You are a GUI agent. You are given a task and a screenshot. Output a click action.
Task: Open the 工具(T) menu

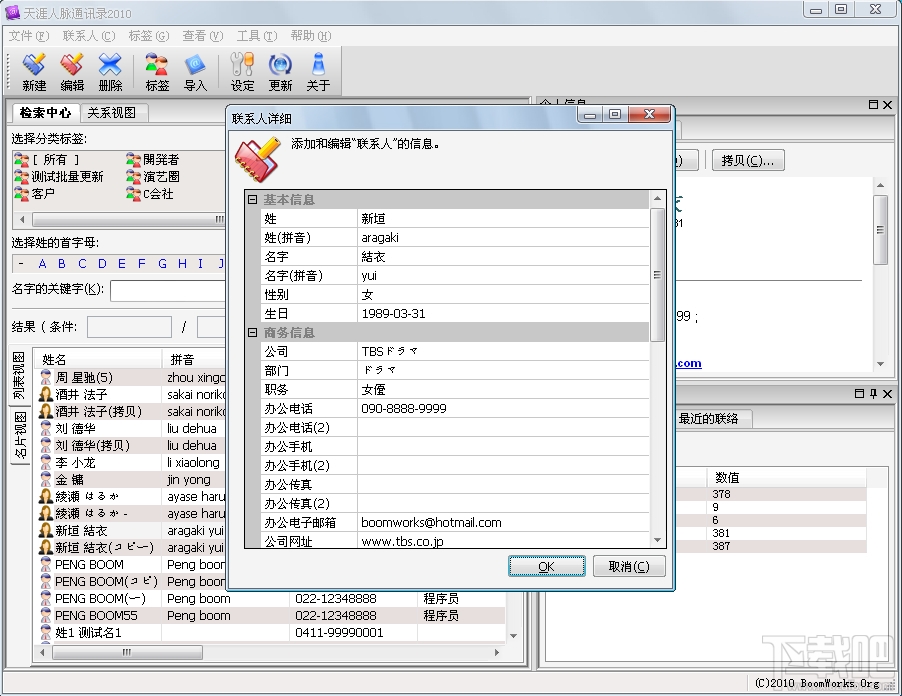[x=257, y=36]
